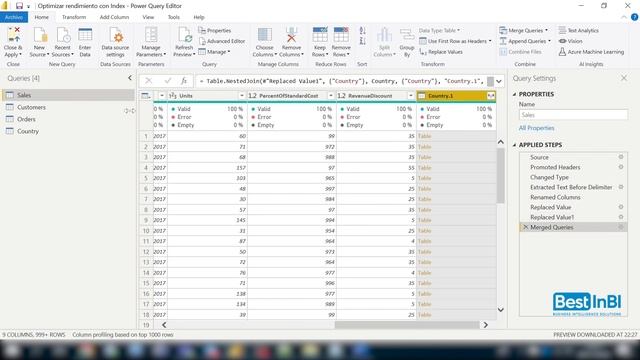The image size is (640, 360).
Task: Open PercentOfStandardCost column filter dropdown
Action: pos(331,96)
